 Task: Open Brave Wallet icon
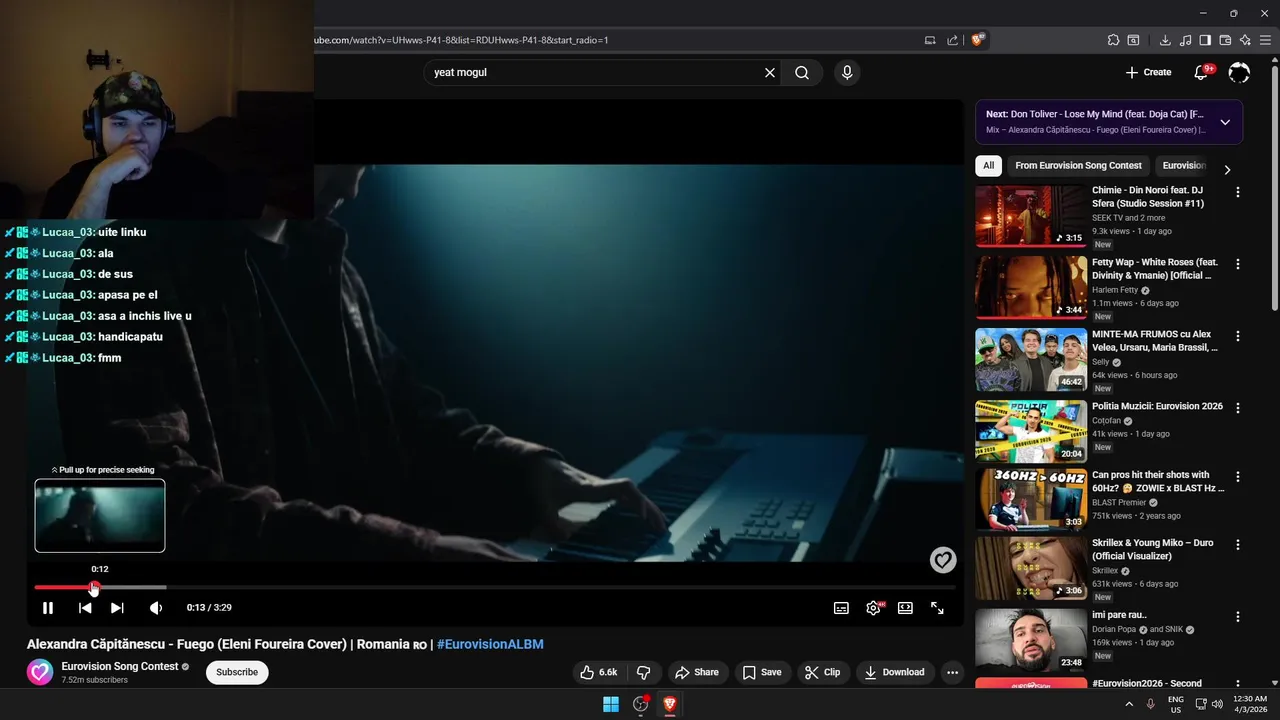[1225, 40]
